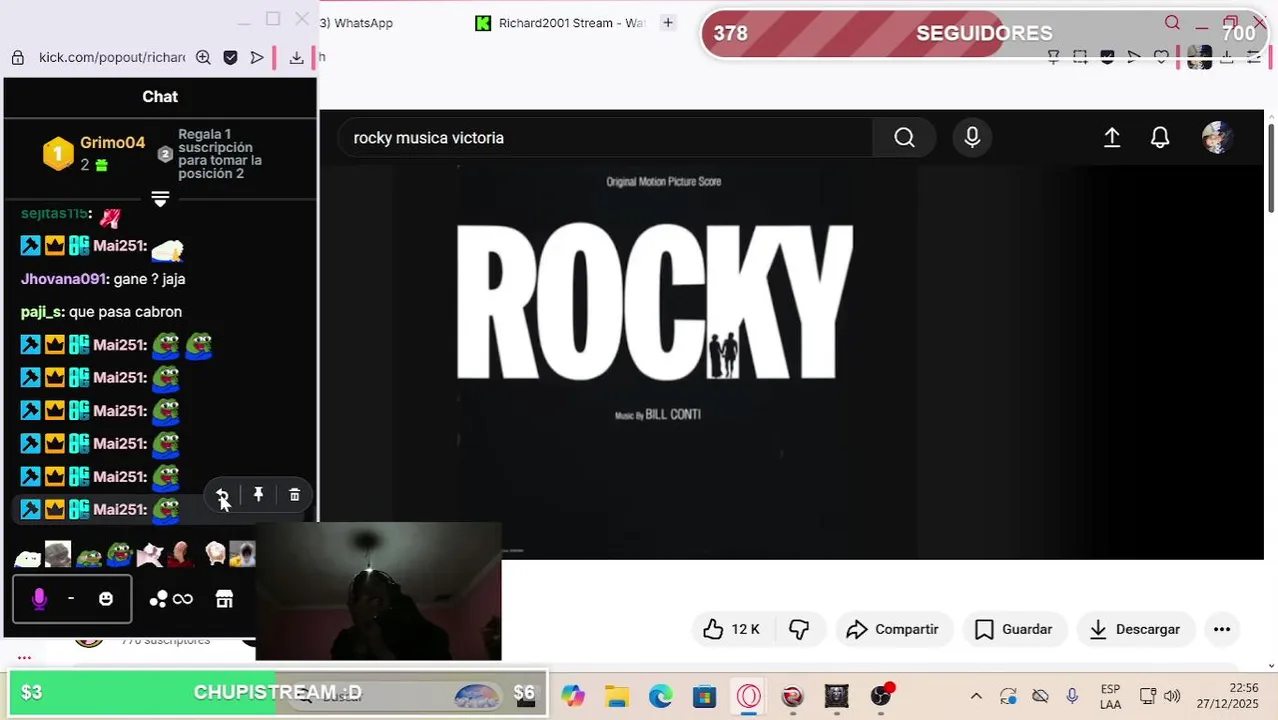1278x720 pixels.
Task: Click the Chat header title
Action: [x=160, y=97]
